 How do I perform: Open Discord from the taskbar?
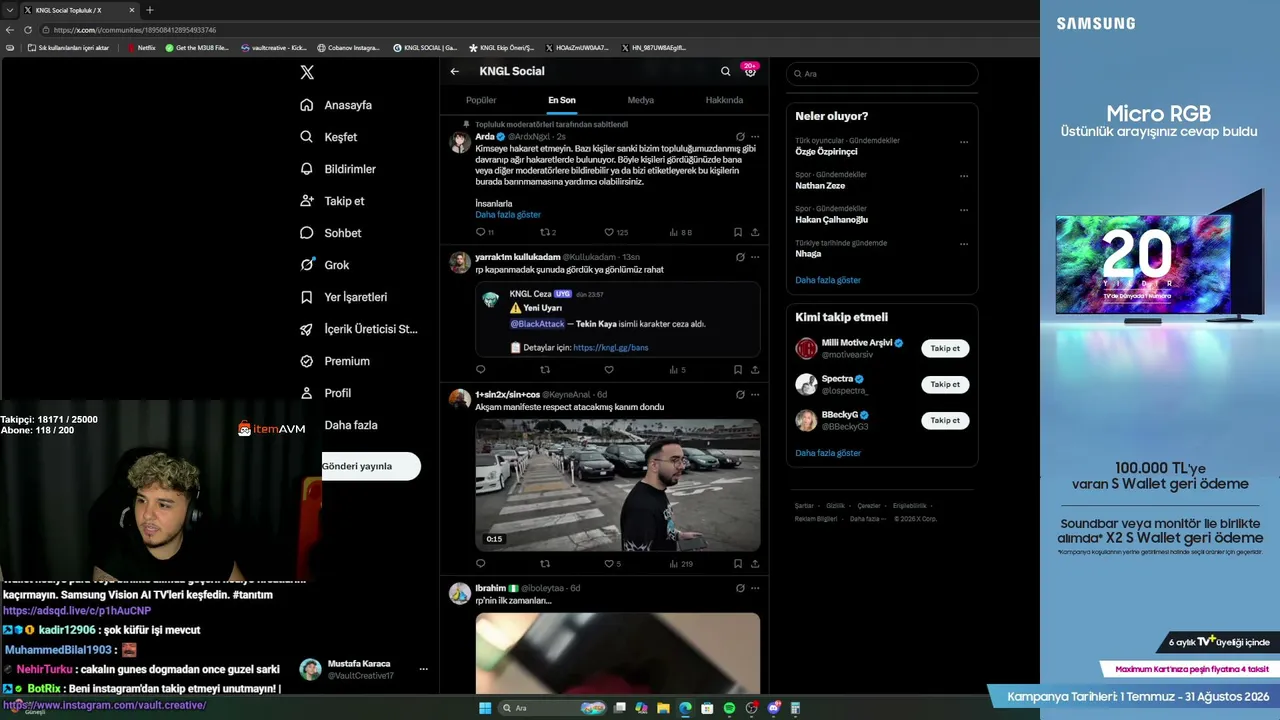pos(773,708)
